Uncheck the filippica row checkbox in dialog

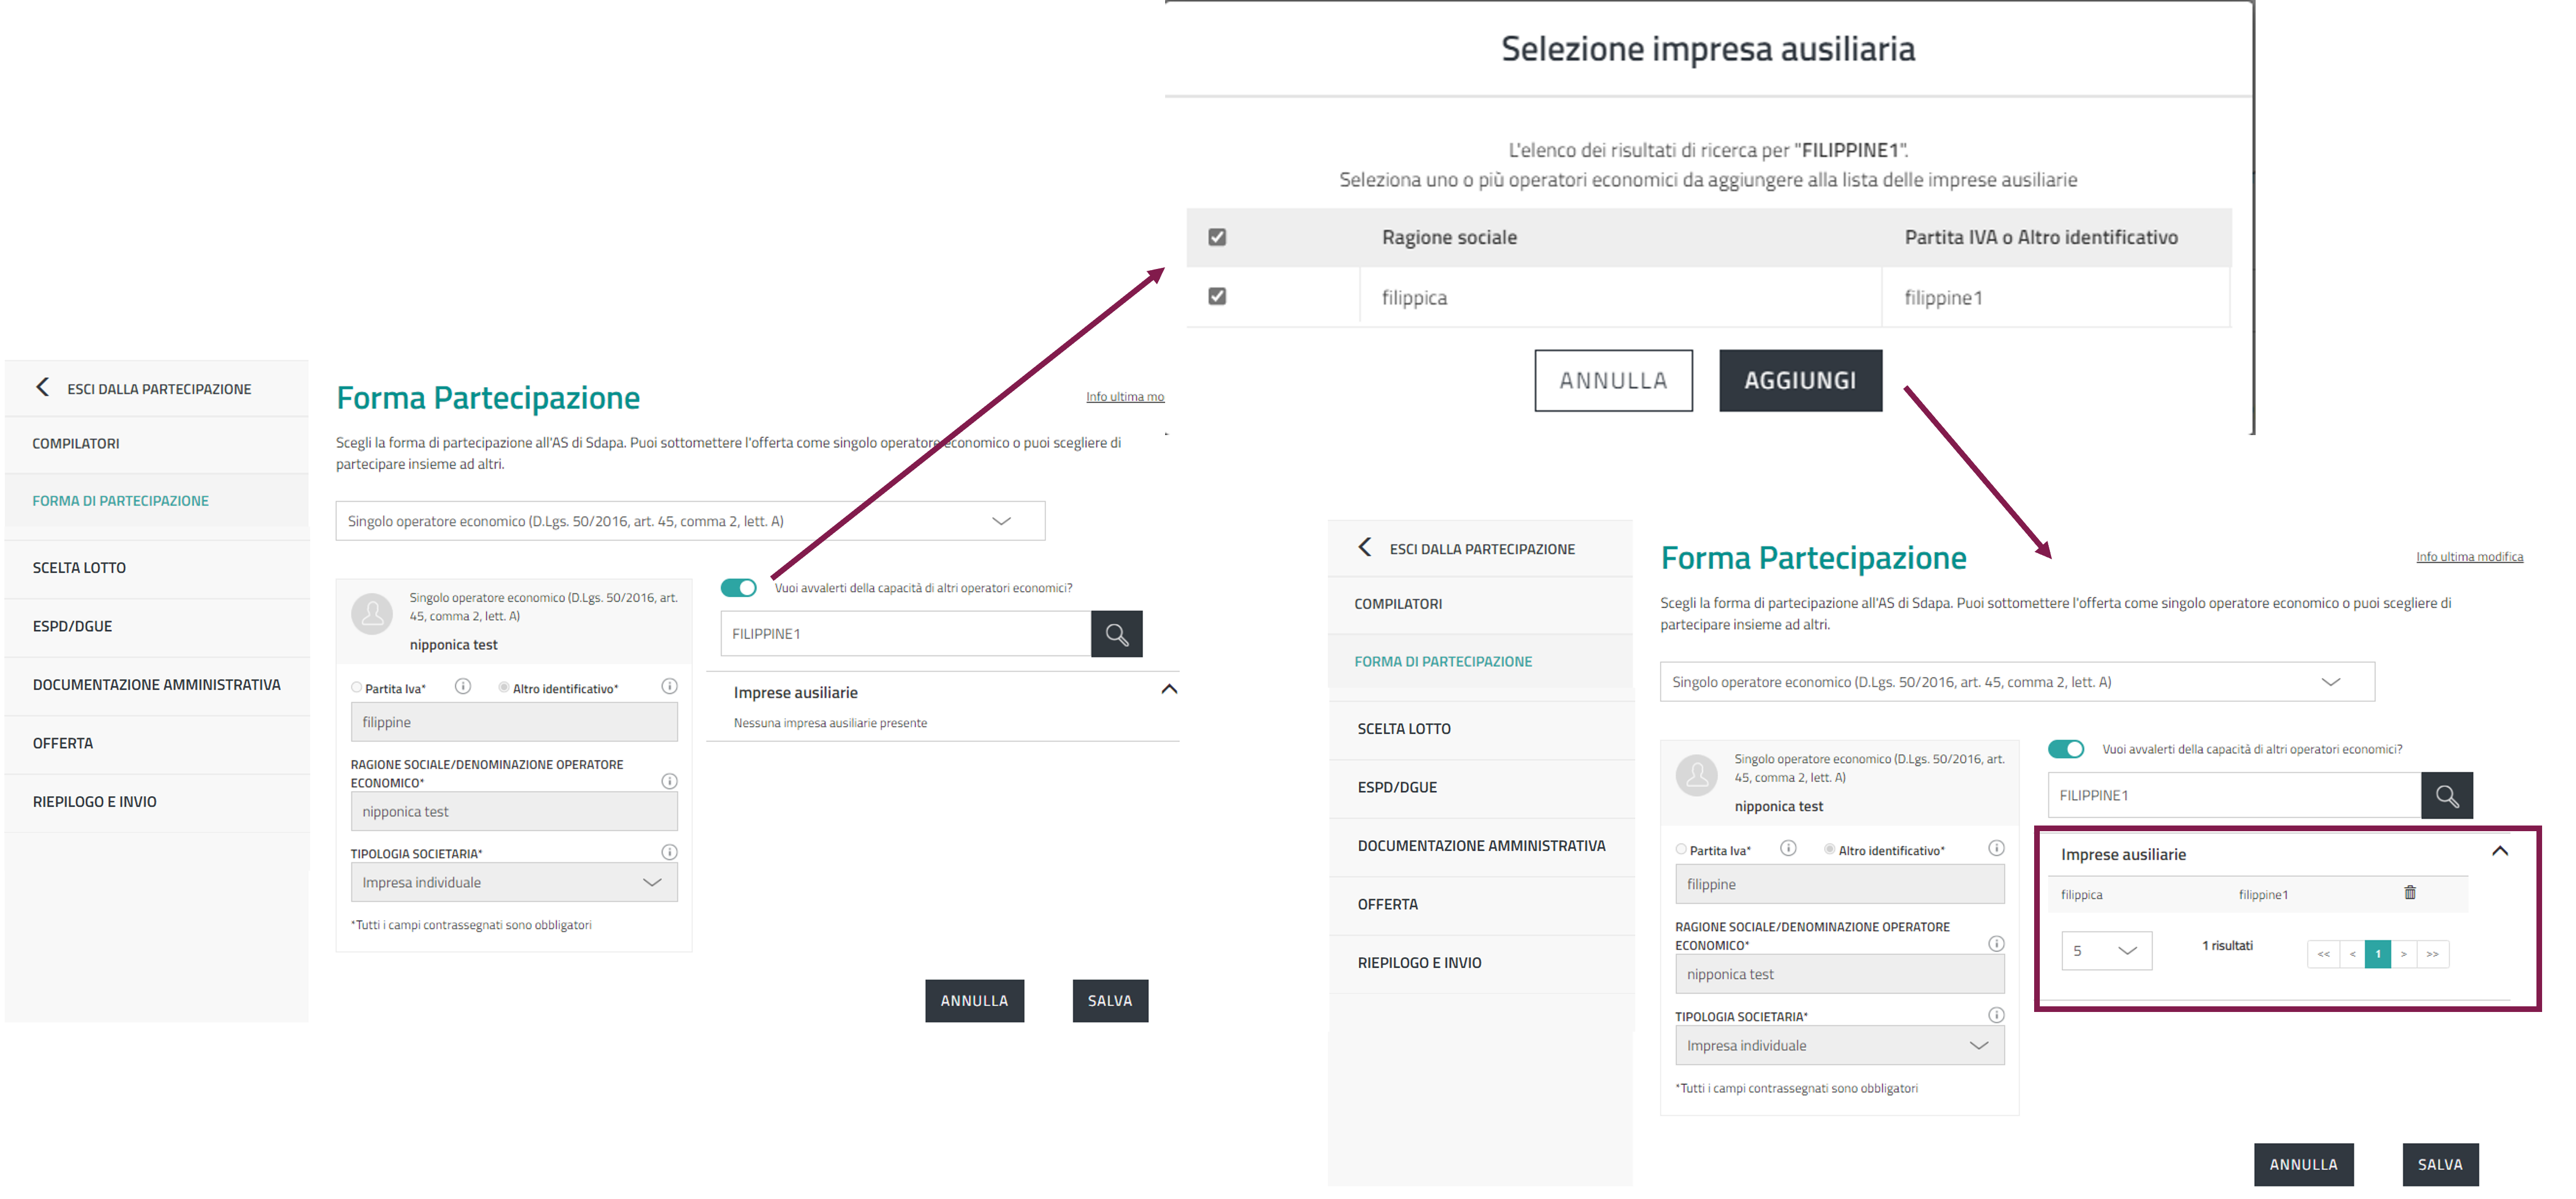(x=1217, y=296)
